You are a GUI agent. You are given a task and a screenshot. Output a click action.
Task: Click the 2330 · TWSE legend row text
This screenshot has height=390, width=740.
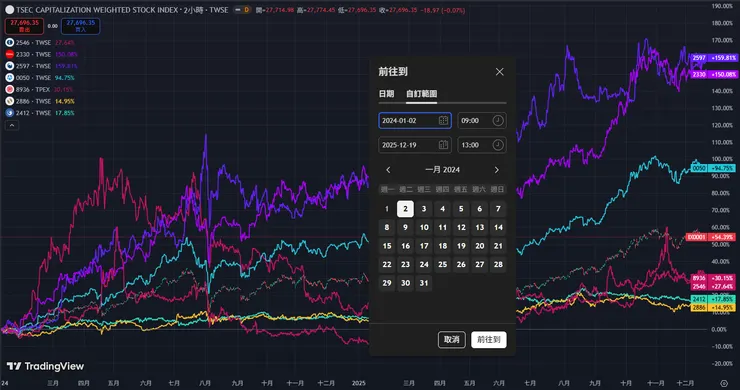click(33, 54)
